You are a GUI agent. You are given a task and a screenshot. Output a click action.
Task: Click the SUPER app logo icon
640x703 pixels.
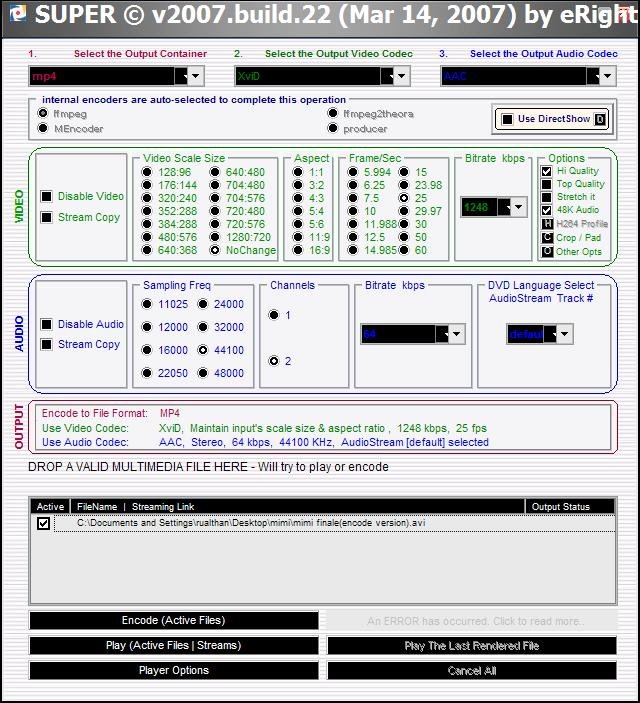[x=17, y=14]
